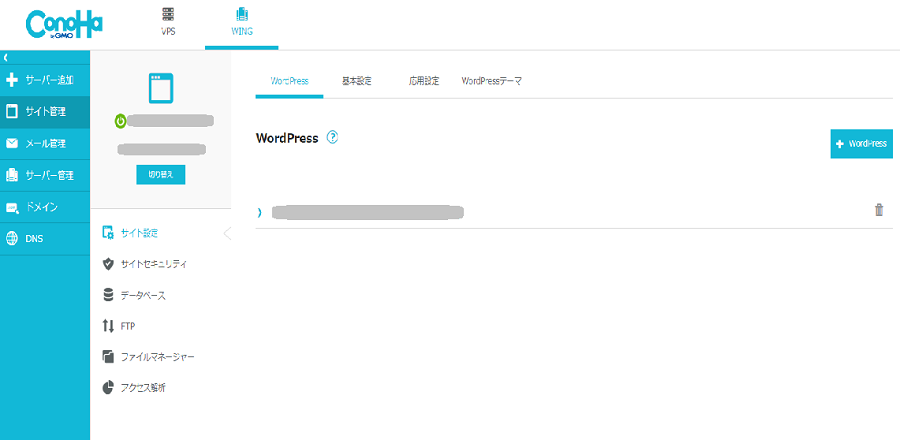
Task: Open サイト管理 menu item
Action: [x=45, y=112]
